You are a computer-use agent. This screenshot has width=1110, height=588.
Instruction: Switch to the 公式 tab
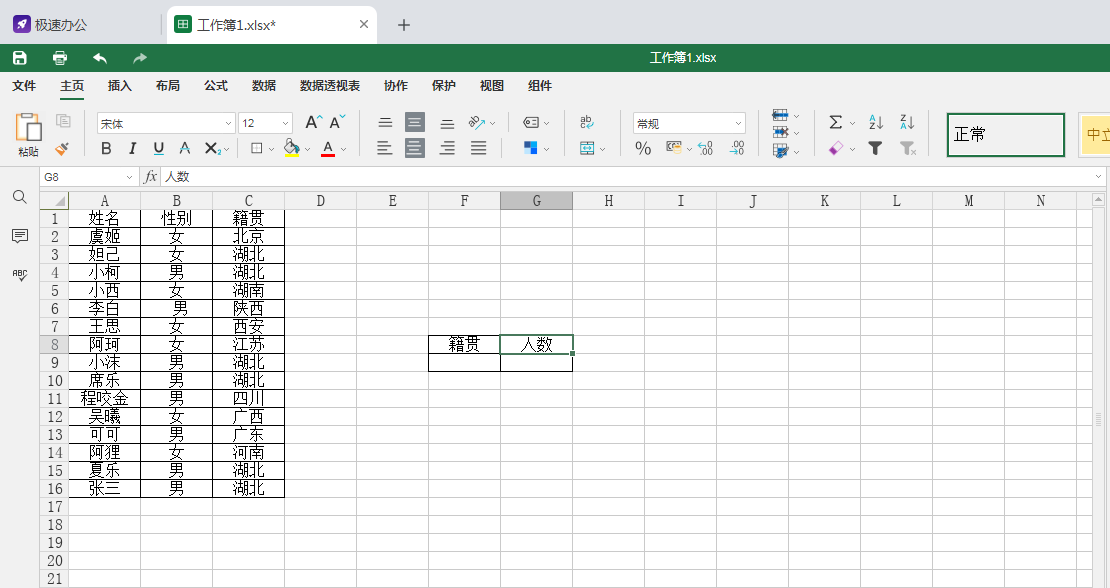pos(216,86)
